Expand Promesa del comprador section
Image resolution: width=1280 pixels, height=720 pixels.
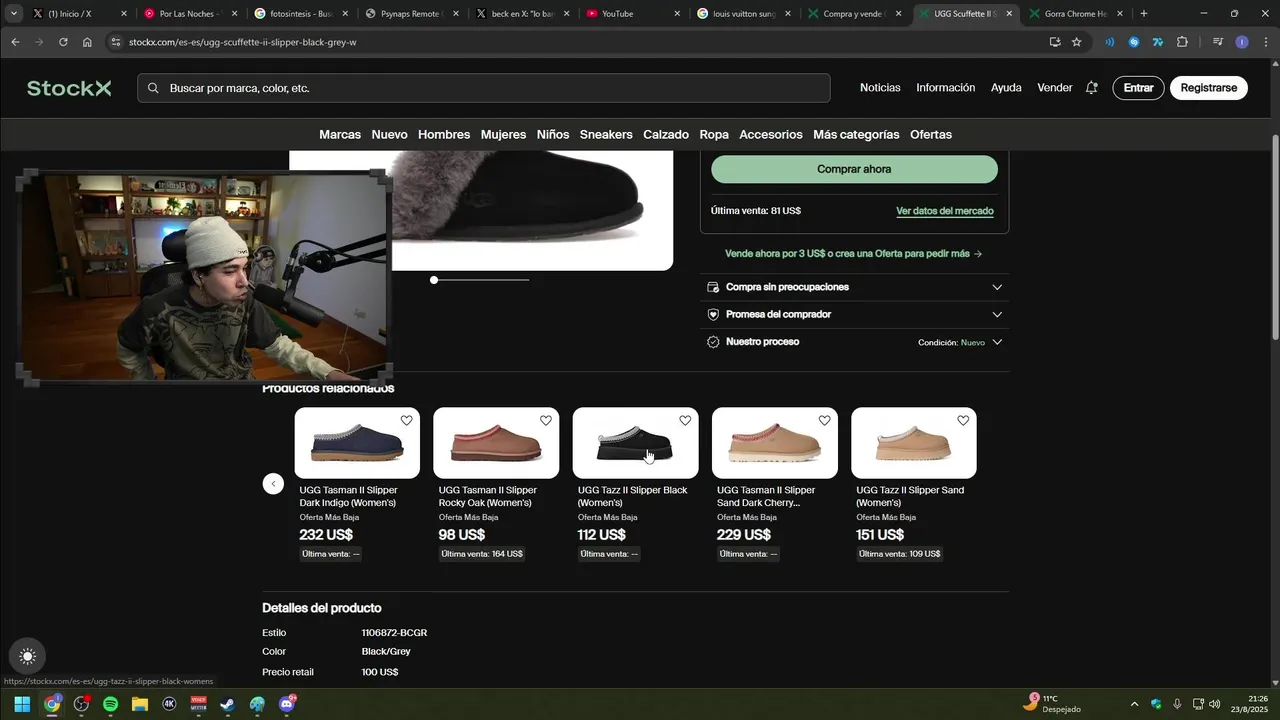click(x=854, y=314)
